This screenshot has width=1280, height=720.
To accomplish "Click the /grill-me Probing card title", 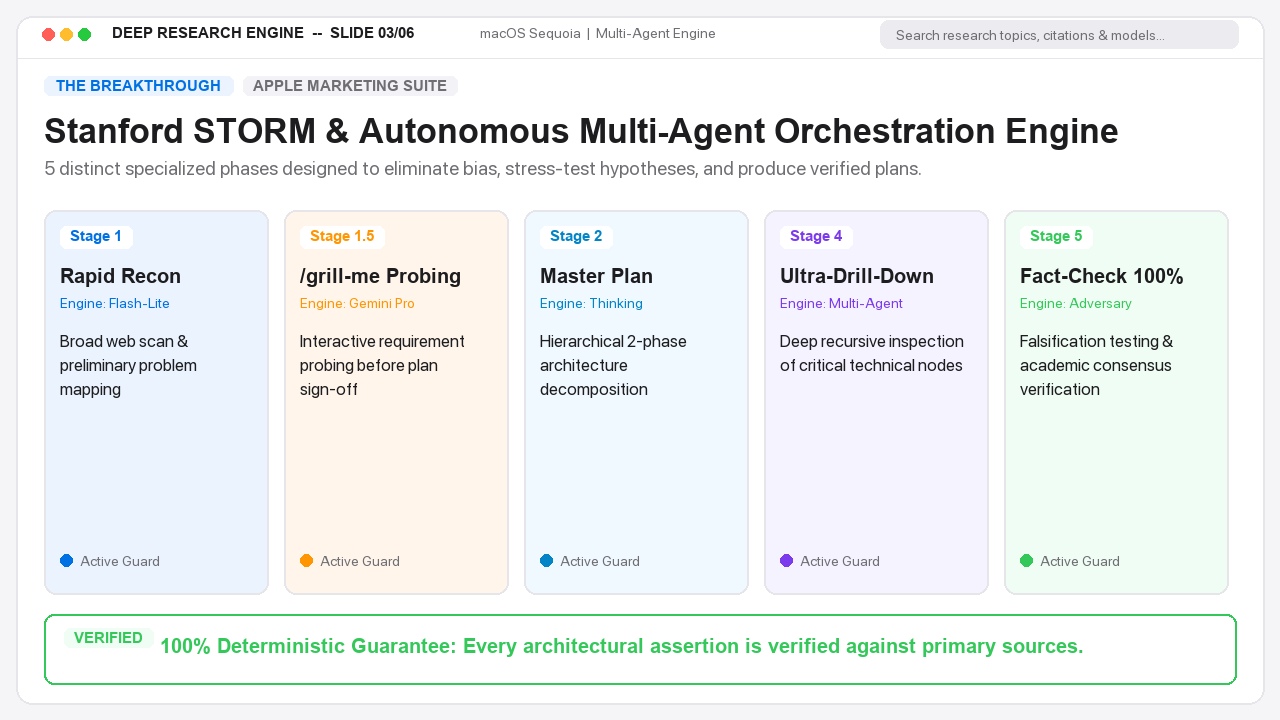I will click(x=381, y=276).
